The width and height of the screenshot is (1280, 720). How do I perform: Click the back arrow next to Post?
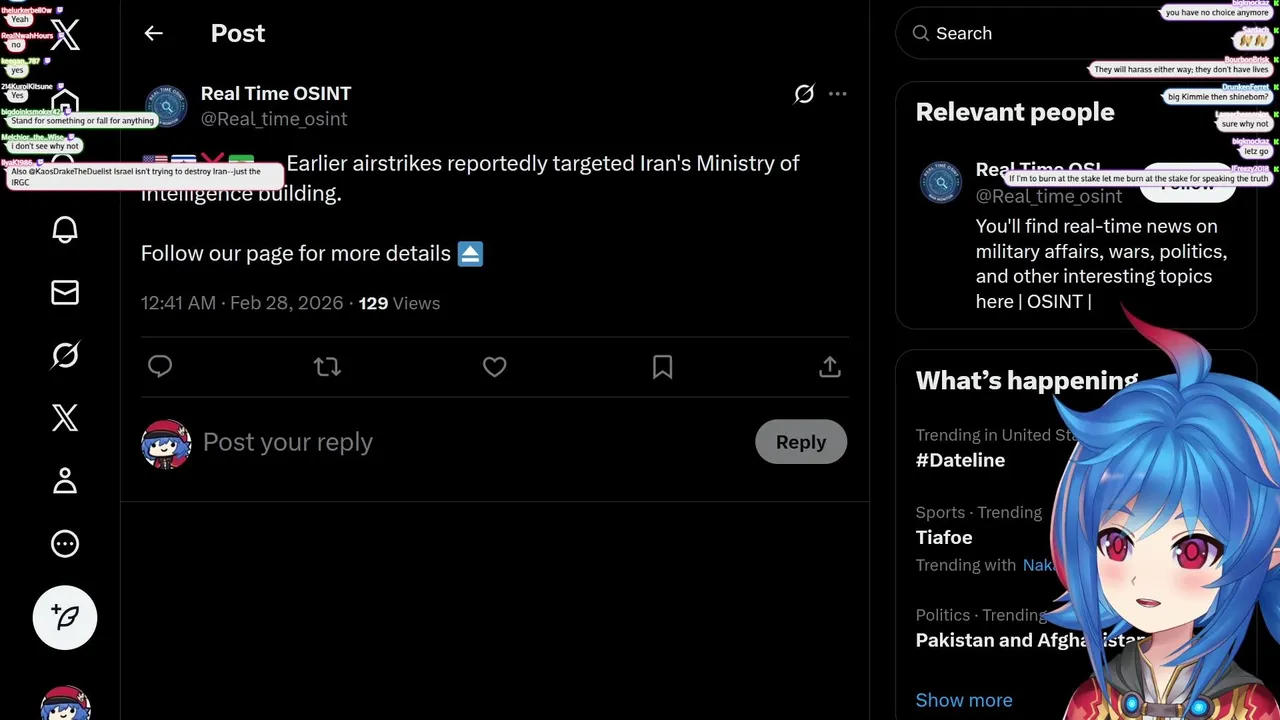coord(153,33)
